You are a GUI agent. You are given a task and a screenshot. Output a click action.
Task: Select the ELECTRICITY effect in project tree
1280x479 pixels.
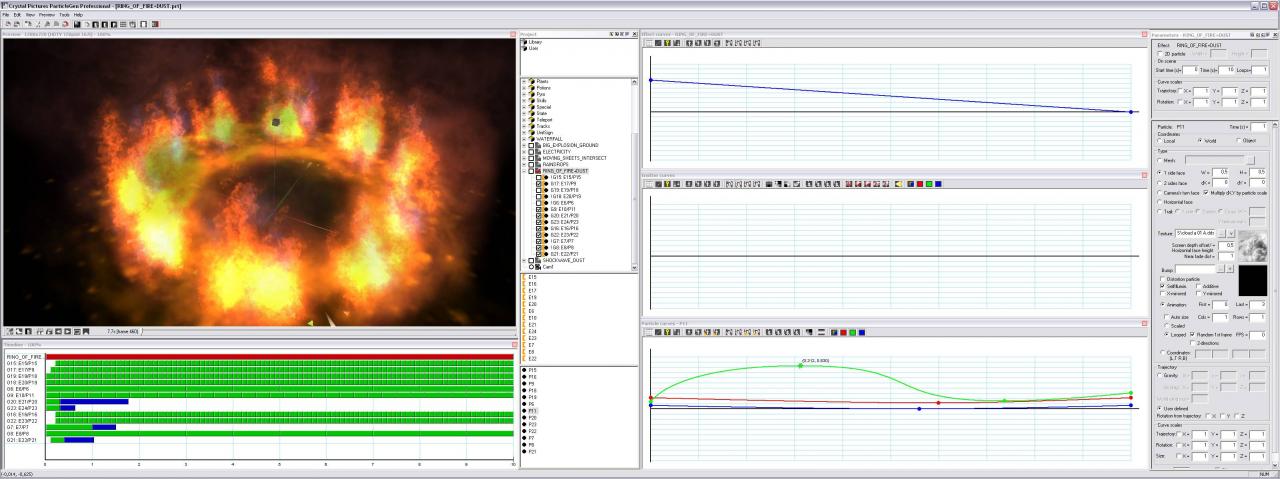[x=557, y=152]
